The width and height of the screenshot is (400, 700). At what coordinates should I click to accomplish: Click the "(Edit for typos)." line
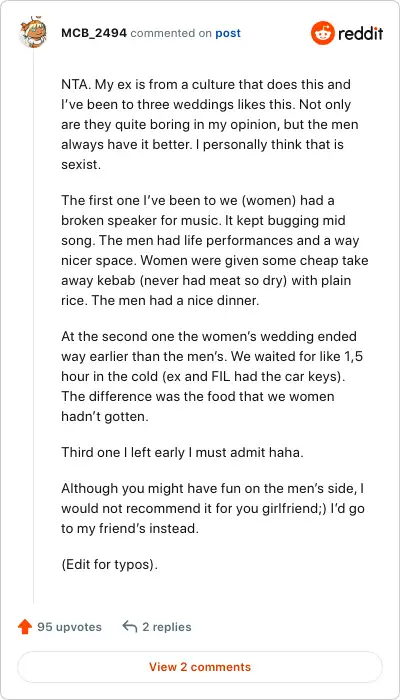coord(109,564)
